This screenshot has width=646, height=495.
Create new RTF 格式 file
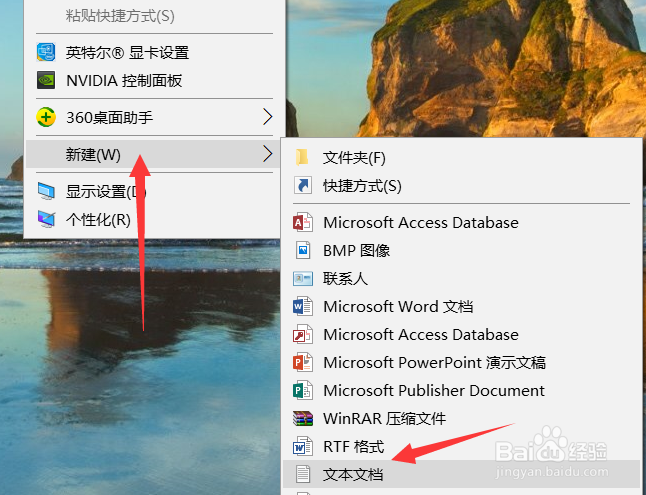click(461, 447)
